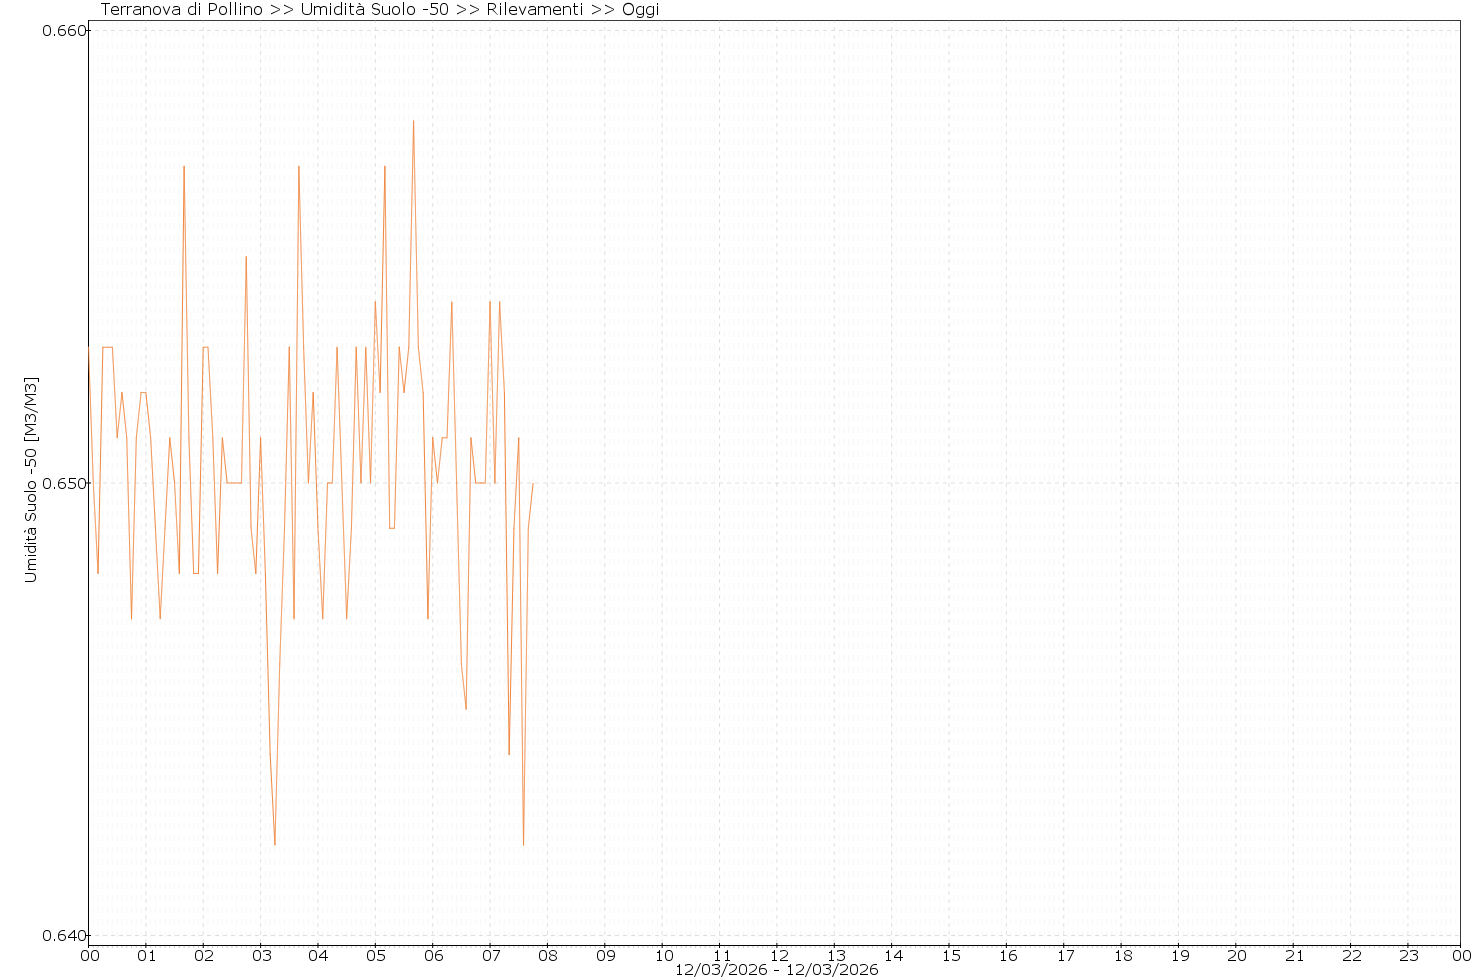This screenshot has width=1480, height=980.
Task: Click hour 08 on the time axis
Action: 548,955
